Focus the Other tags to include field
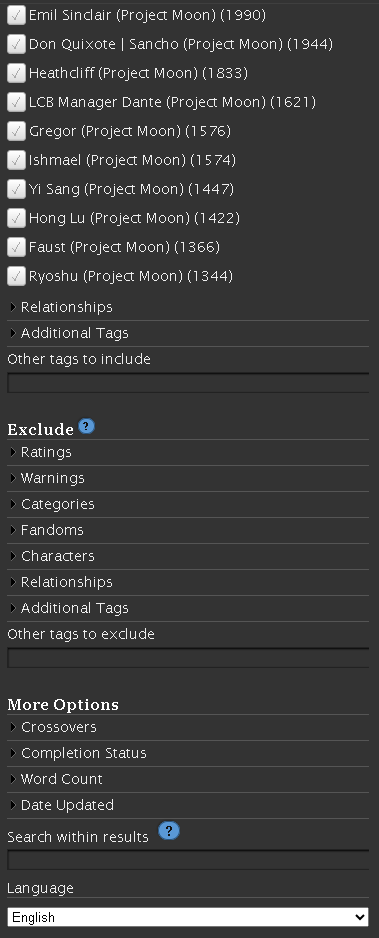Image resolution: width=379 pixels, height=938 pixels. click(188, 383)
